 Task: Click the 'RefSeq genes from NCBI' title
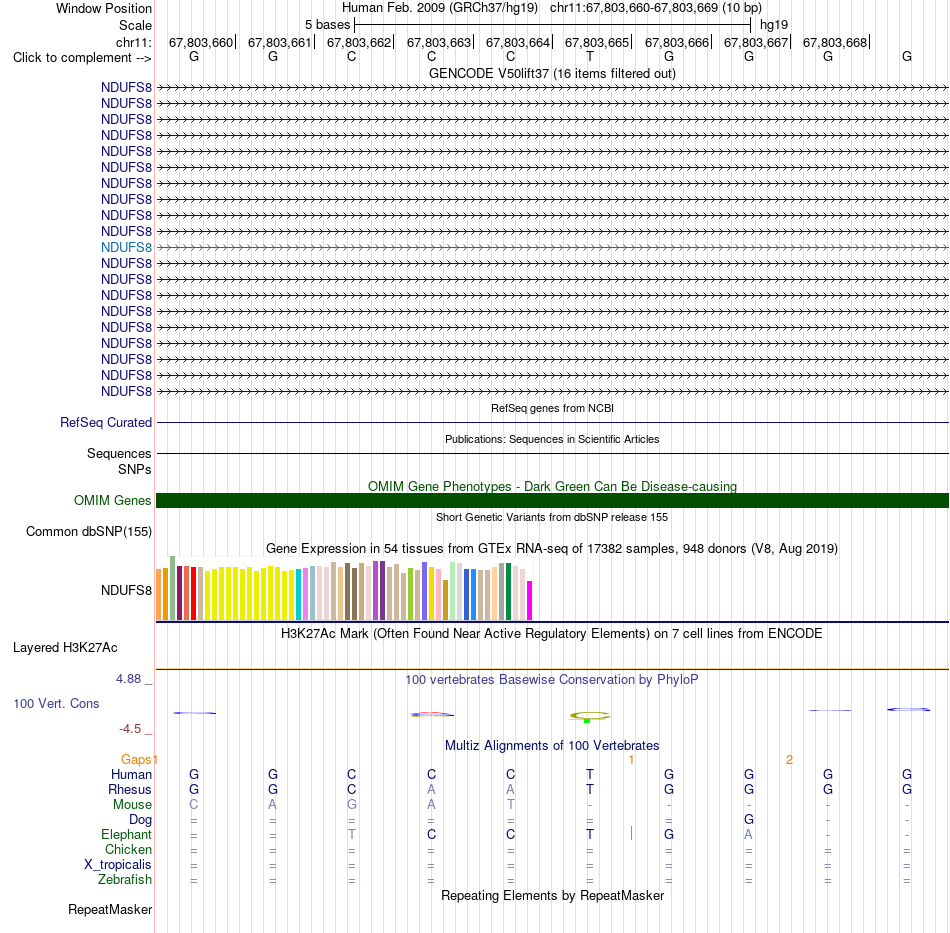click(x=552, y=408)
